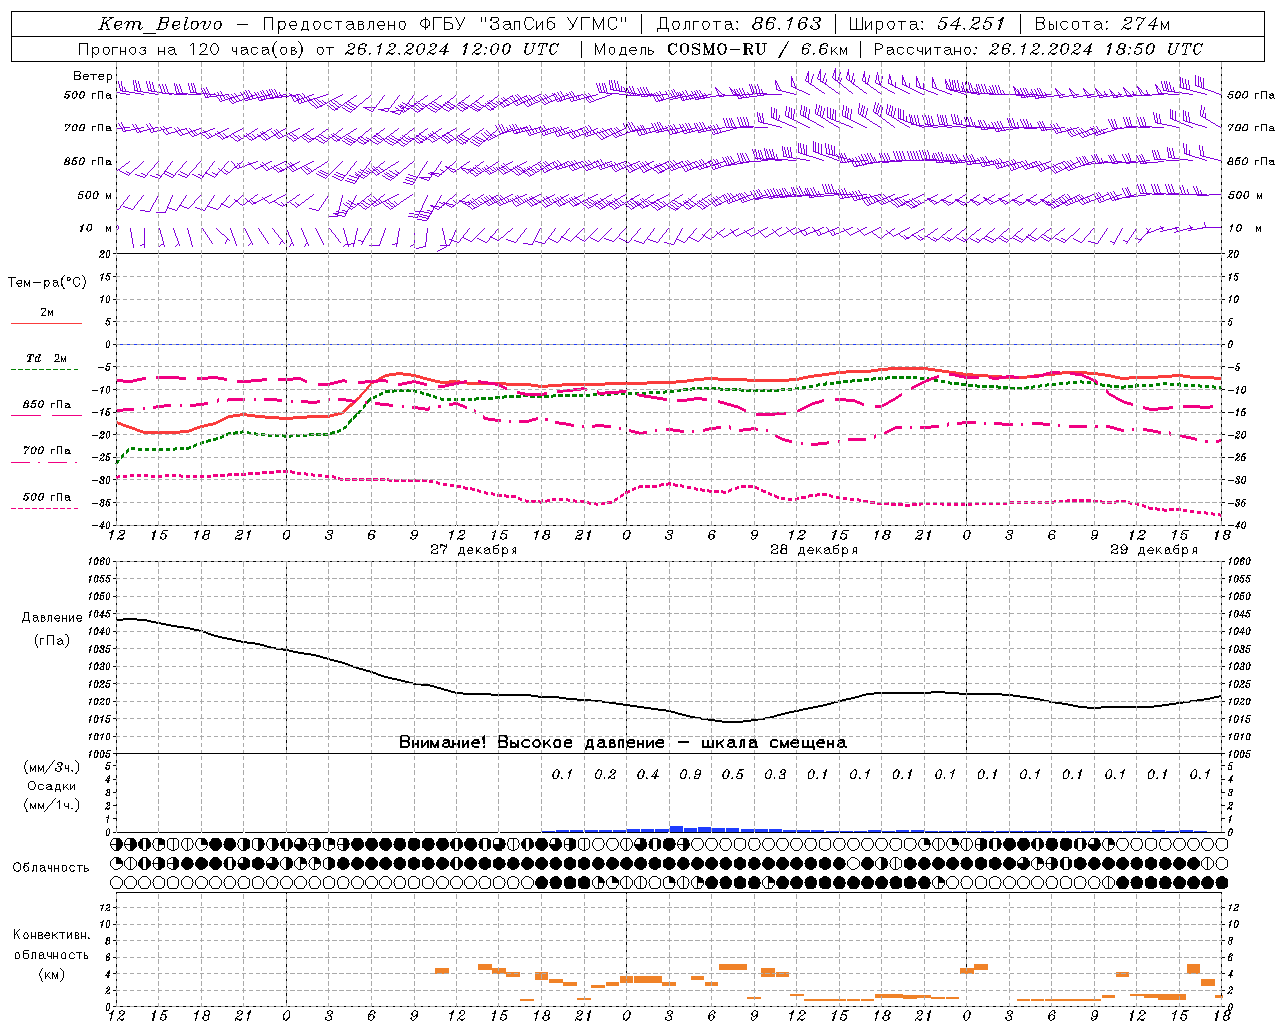1280x1024 pixels.
Task: Click the '(гПа)' unit label under Давление
Action: pyautogui.click(x=51, y=640)
